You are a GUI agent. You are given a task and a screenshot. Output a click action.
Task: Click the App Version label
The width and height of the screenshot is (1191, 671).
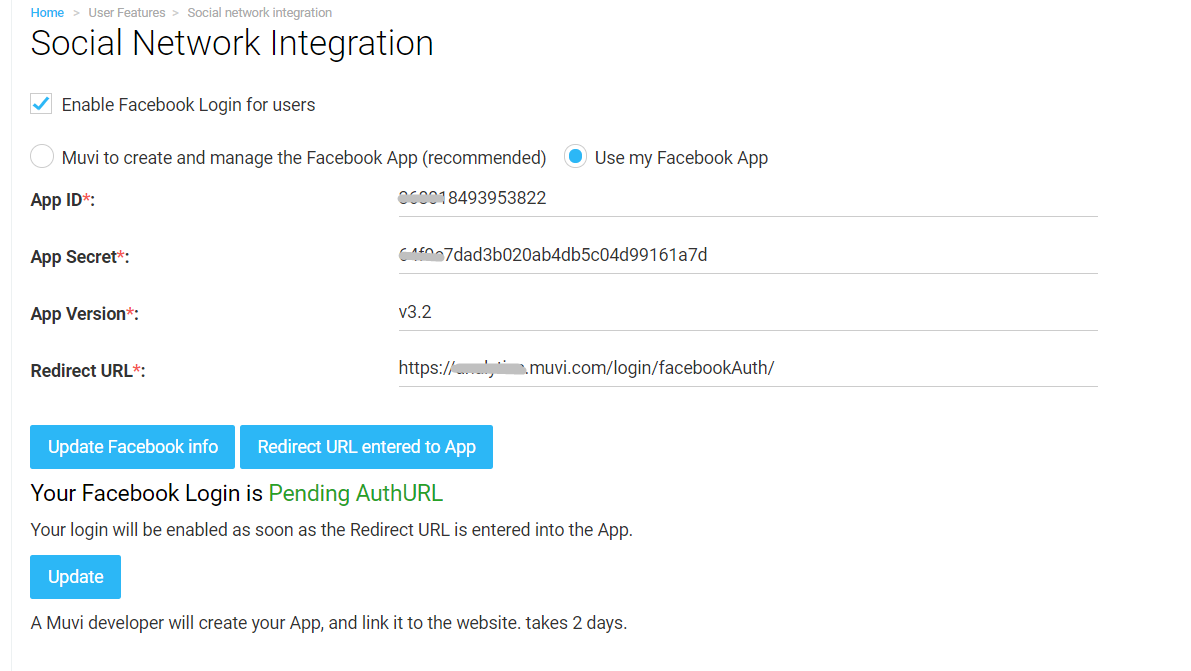tap(84, 314)
